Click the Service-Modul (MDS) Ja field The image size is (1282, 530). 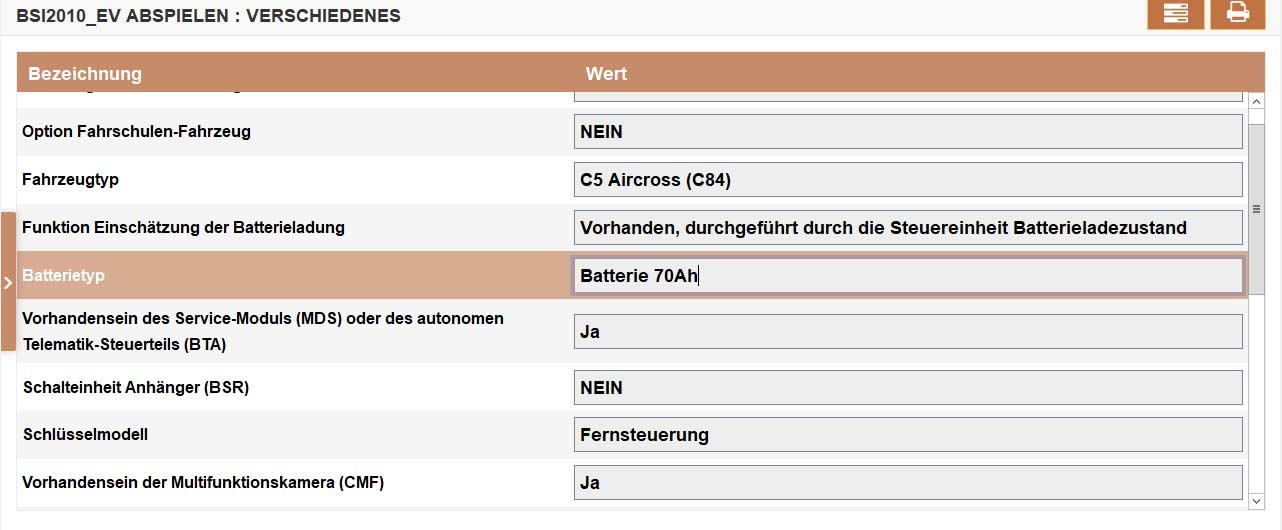coord(908,331)
